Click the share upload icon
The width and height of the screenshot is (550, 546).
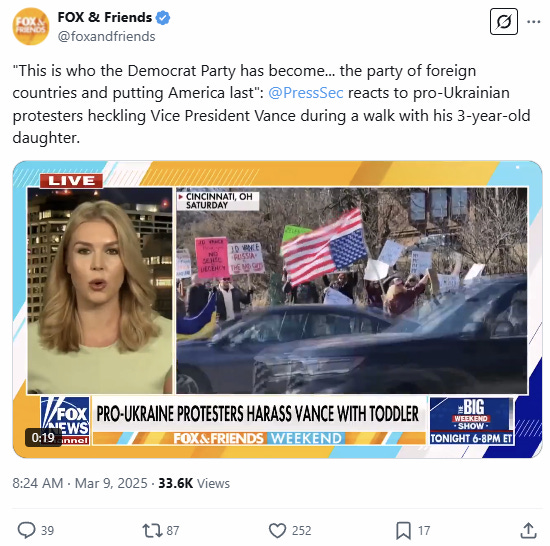(528, 530)
